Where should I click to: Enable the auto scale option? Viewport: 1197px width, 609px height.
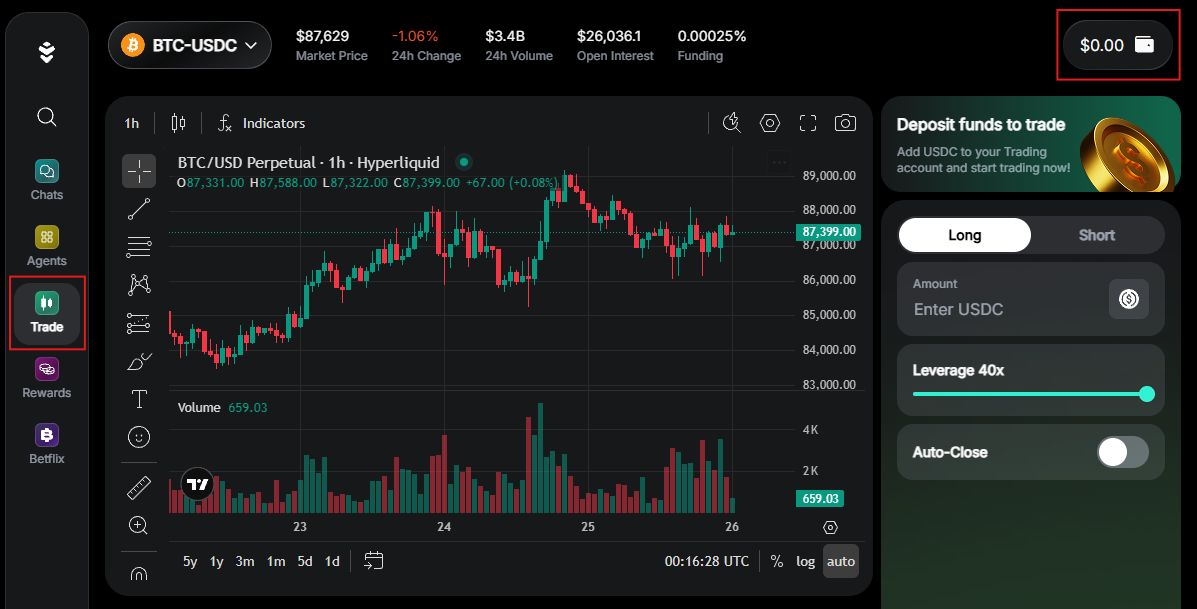click(x=840, y=561)
